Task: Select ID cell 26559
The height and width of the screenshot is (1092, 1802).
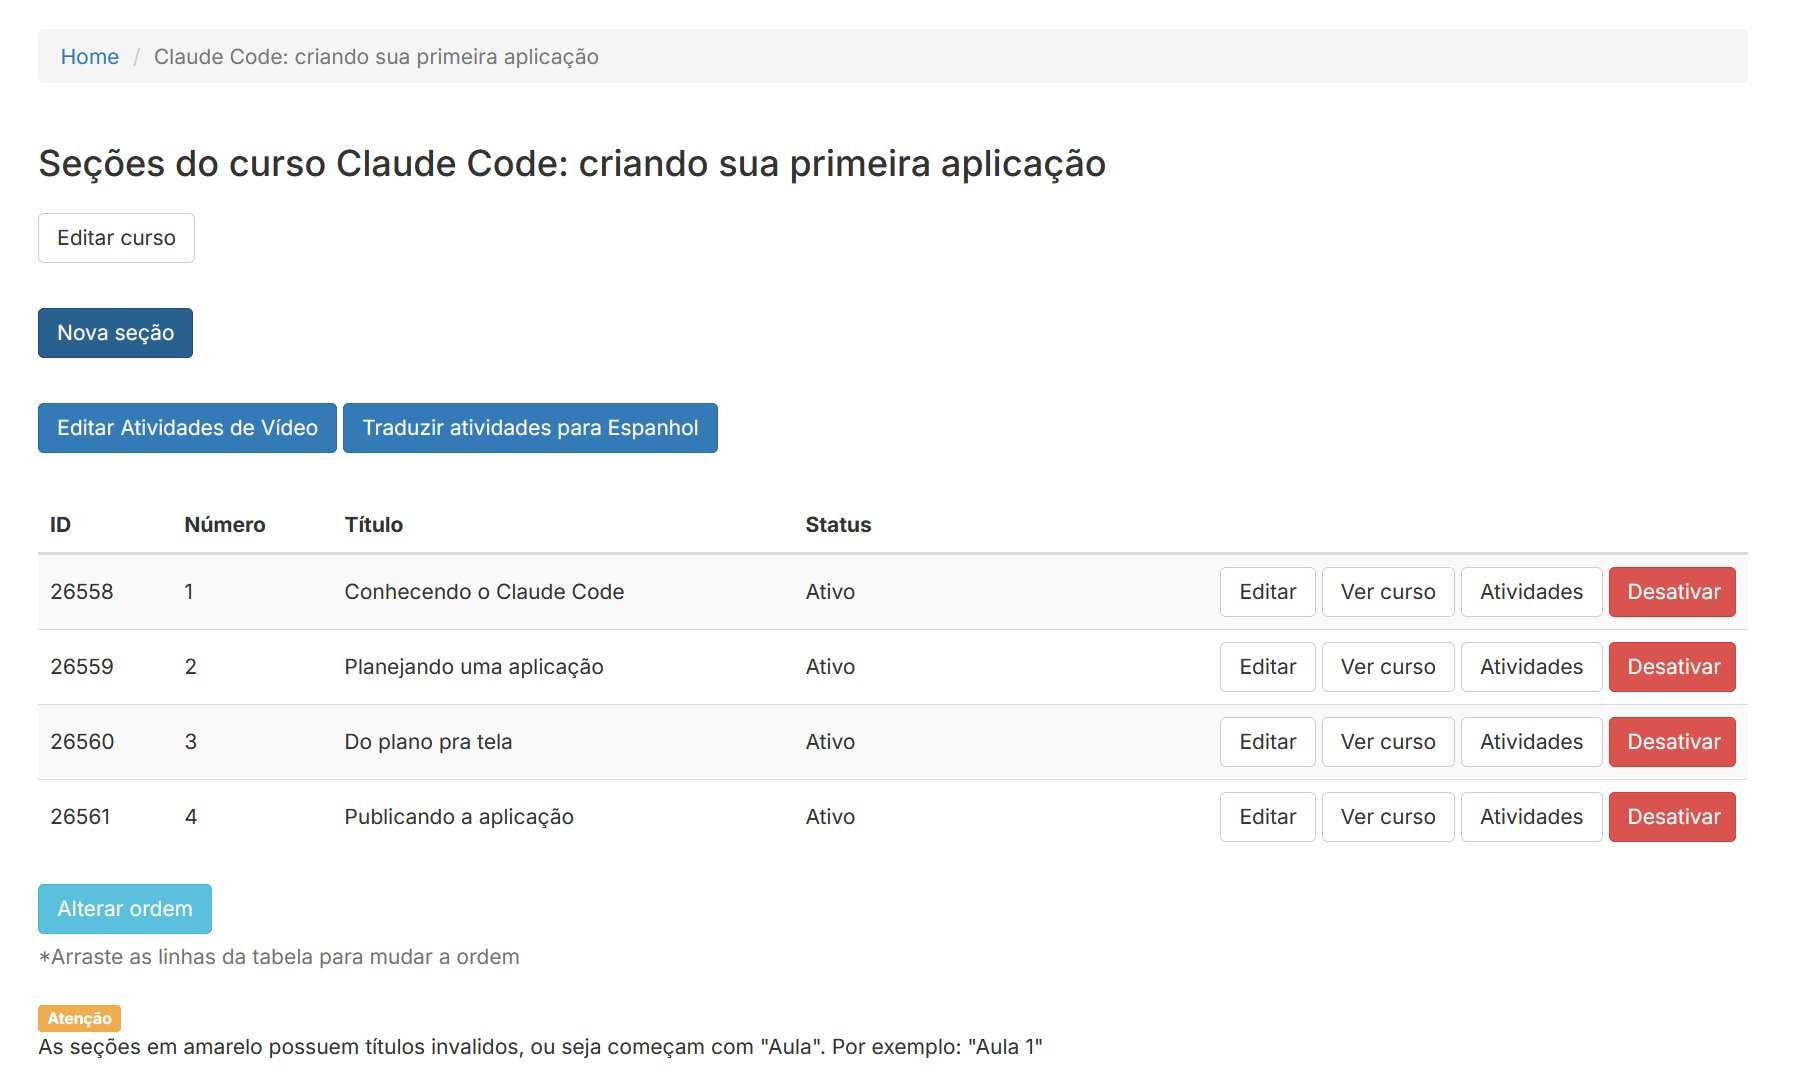Action: (x=82, y=667)
